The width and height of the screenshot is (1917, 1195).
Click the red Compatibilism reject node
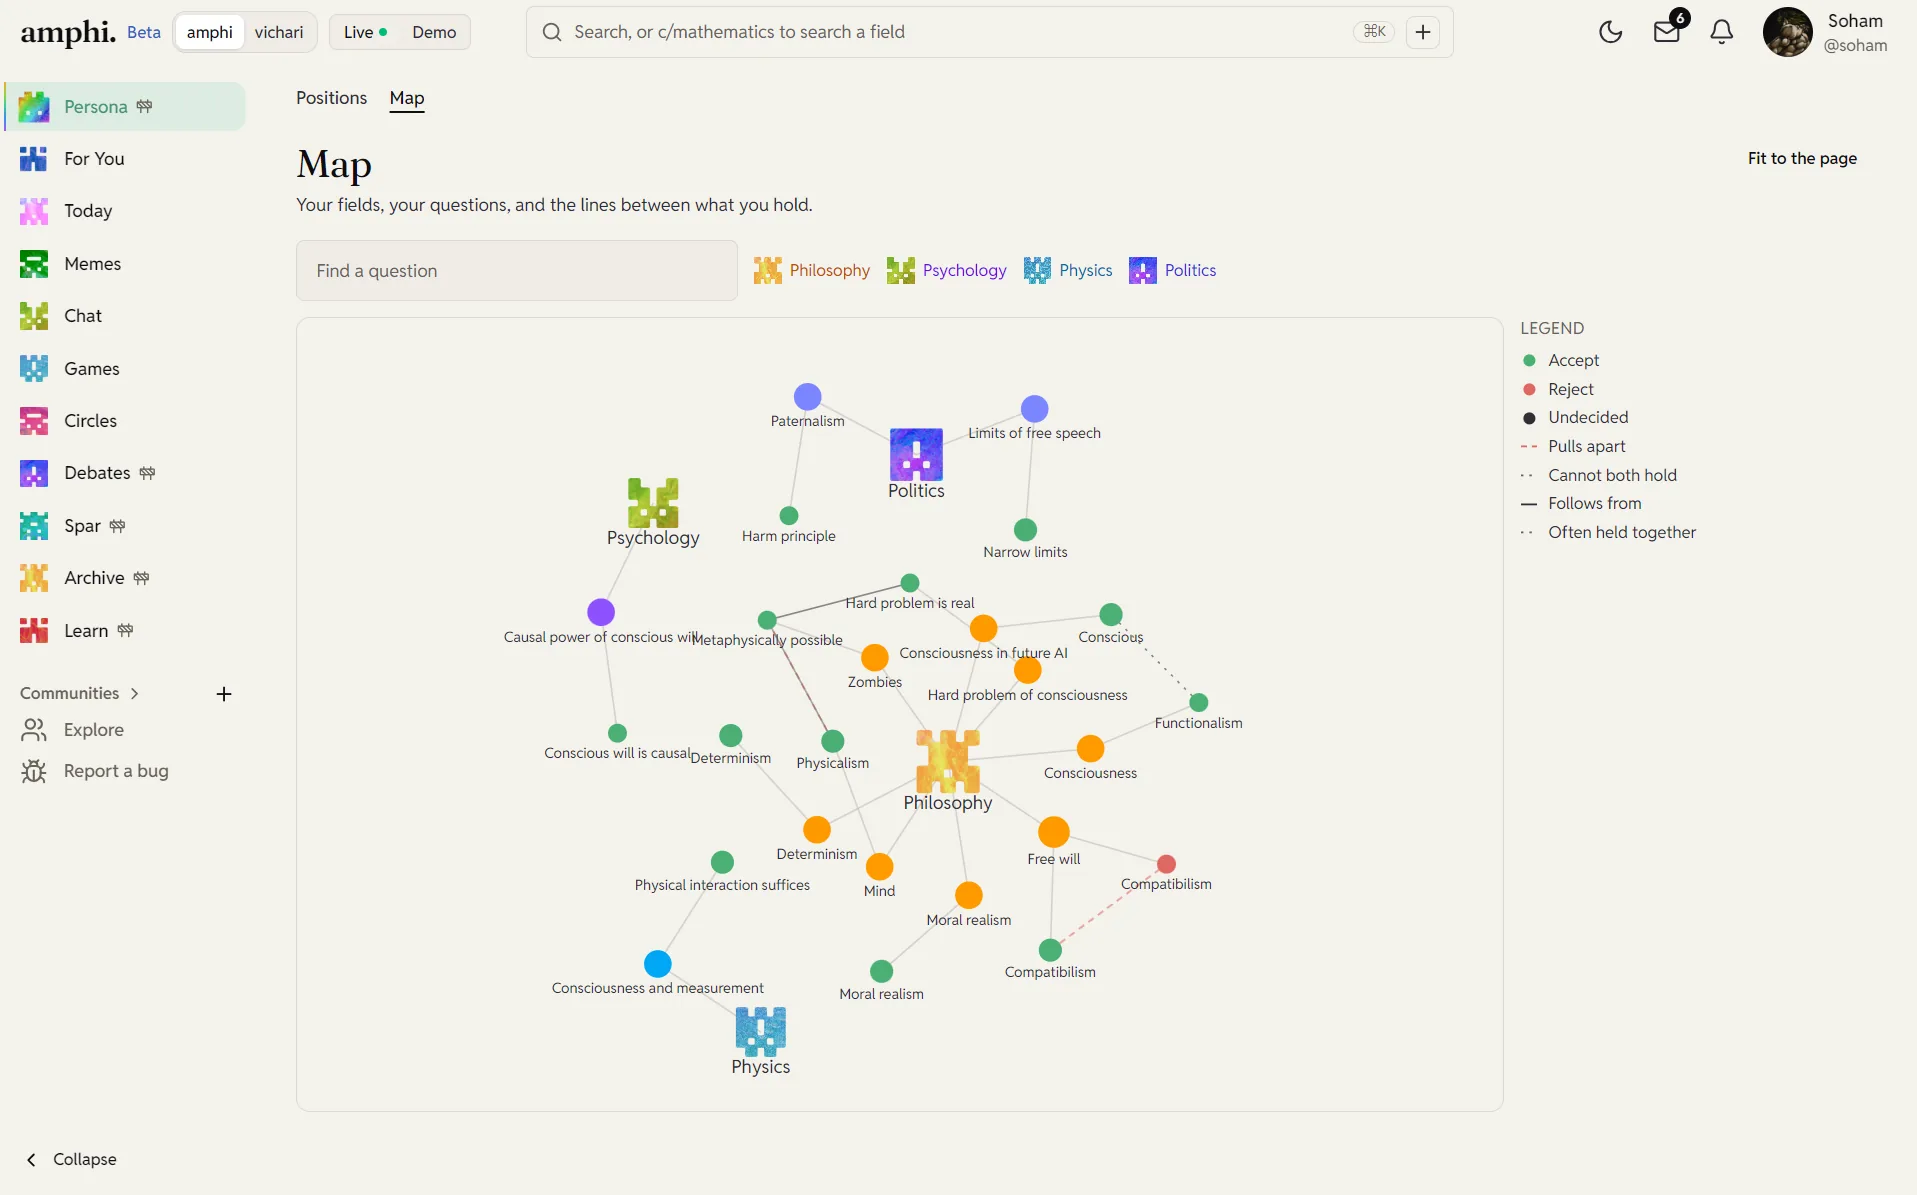[1166, 864]
